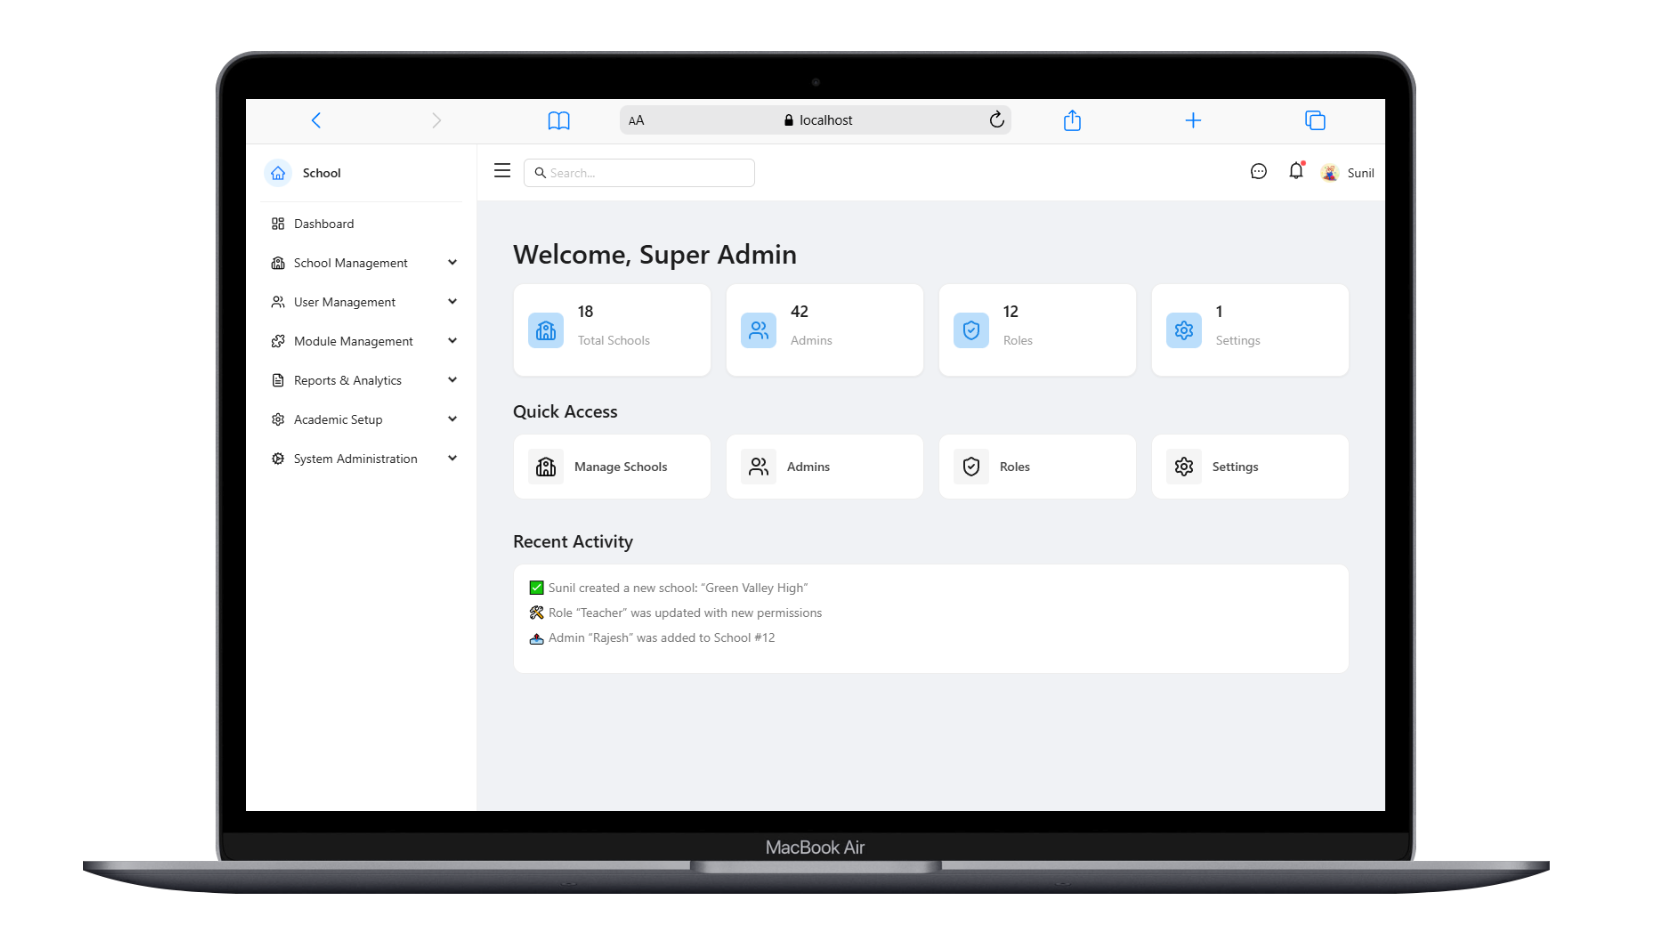1659x947 pixels.
Task: Open Module Management sidebar item
Action: (353, 342)
